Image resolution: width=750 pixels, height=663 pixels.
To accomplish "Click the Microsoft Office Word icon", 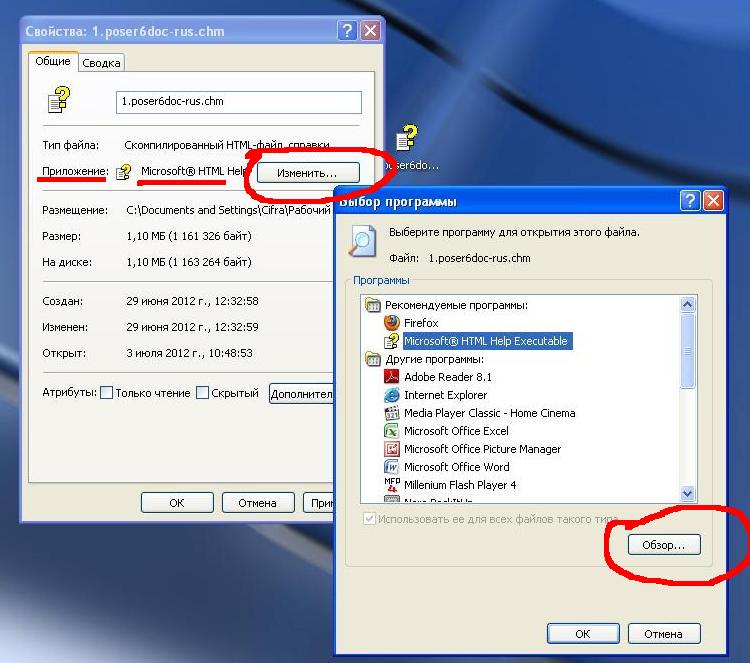I will (x=392, y=467).
